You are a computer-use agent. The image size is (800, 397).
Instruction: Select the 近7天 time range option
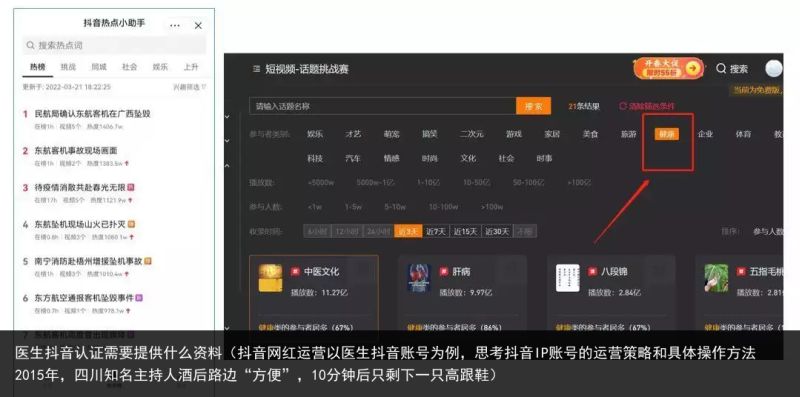point(436,232)
